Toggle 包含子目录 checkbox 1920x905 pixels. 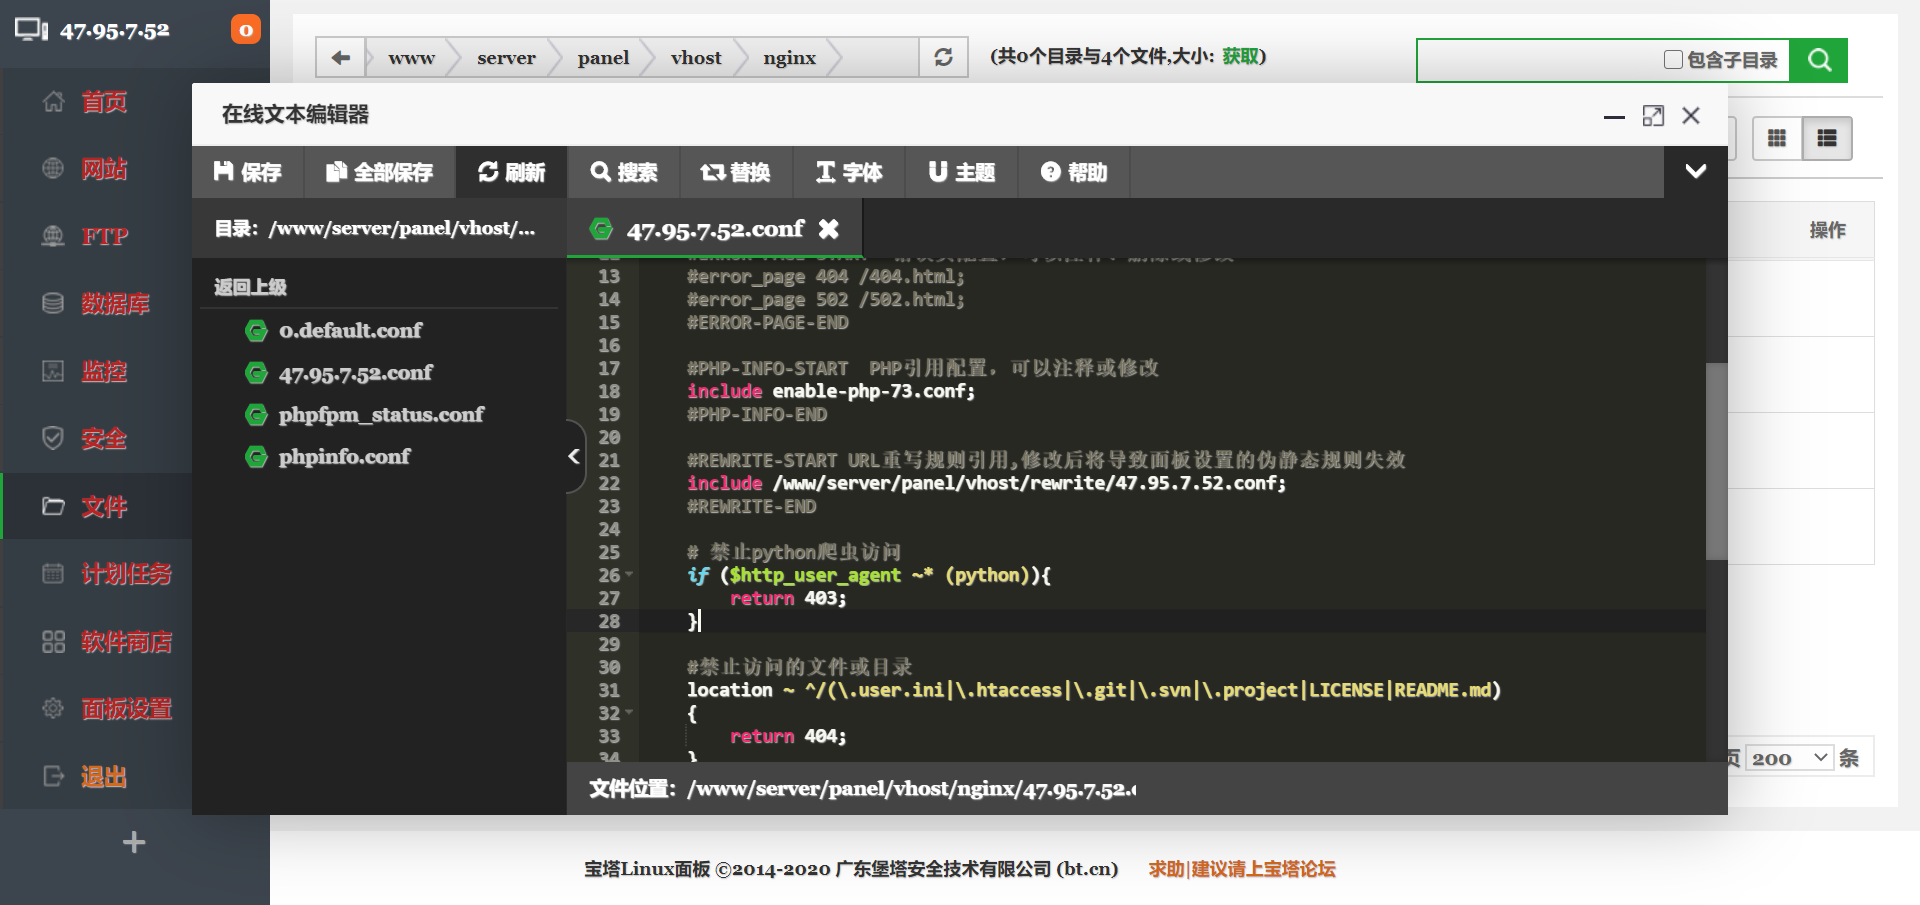tap(1673, 59)
